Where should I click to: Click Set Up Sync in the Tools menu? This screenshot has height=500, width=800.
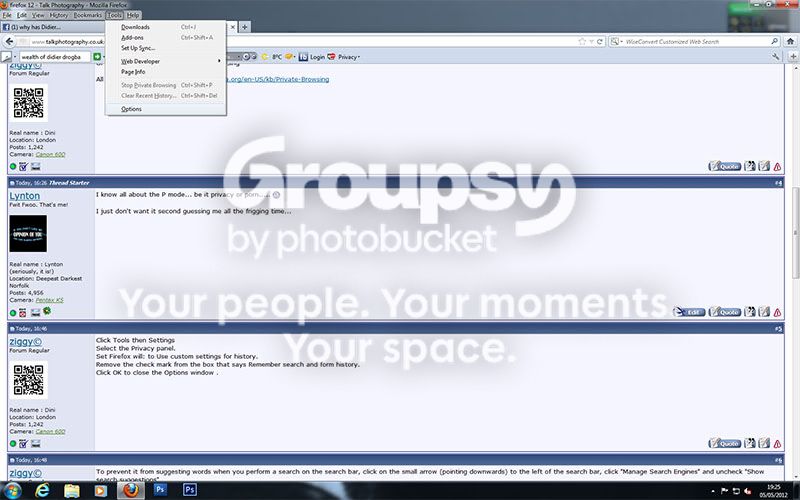(x=166, y=48)
